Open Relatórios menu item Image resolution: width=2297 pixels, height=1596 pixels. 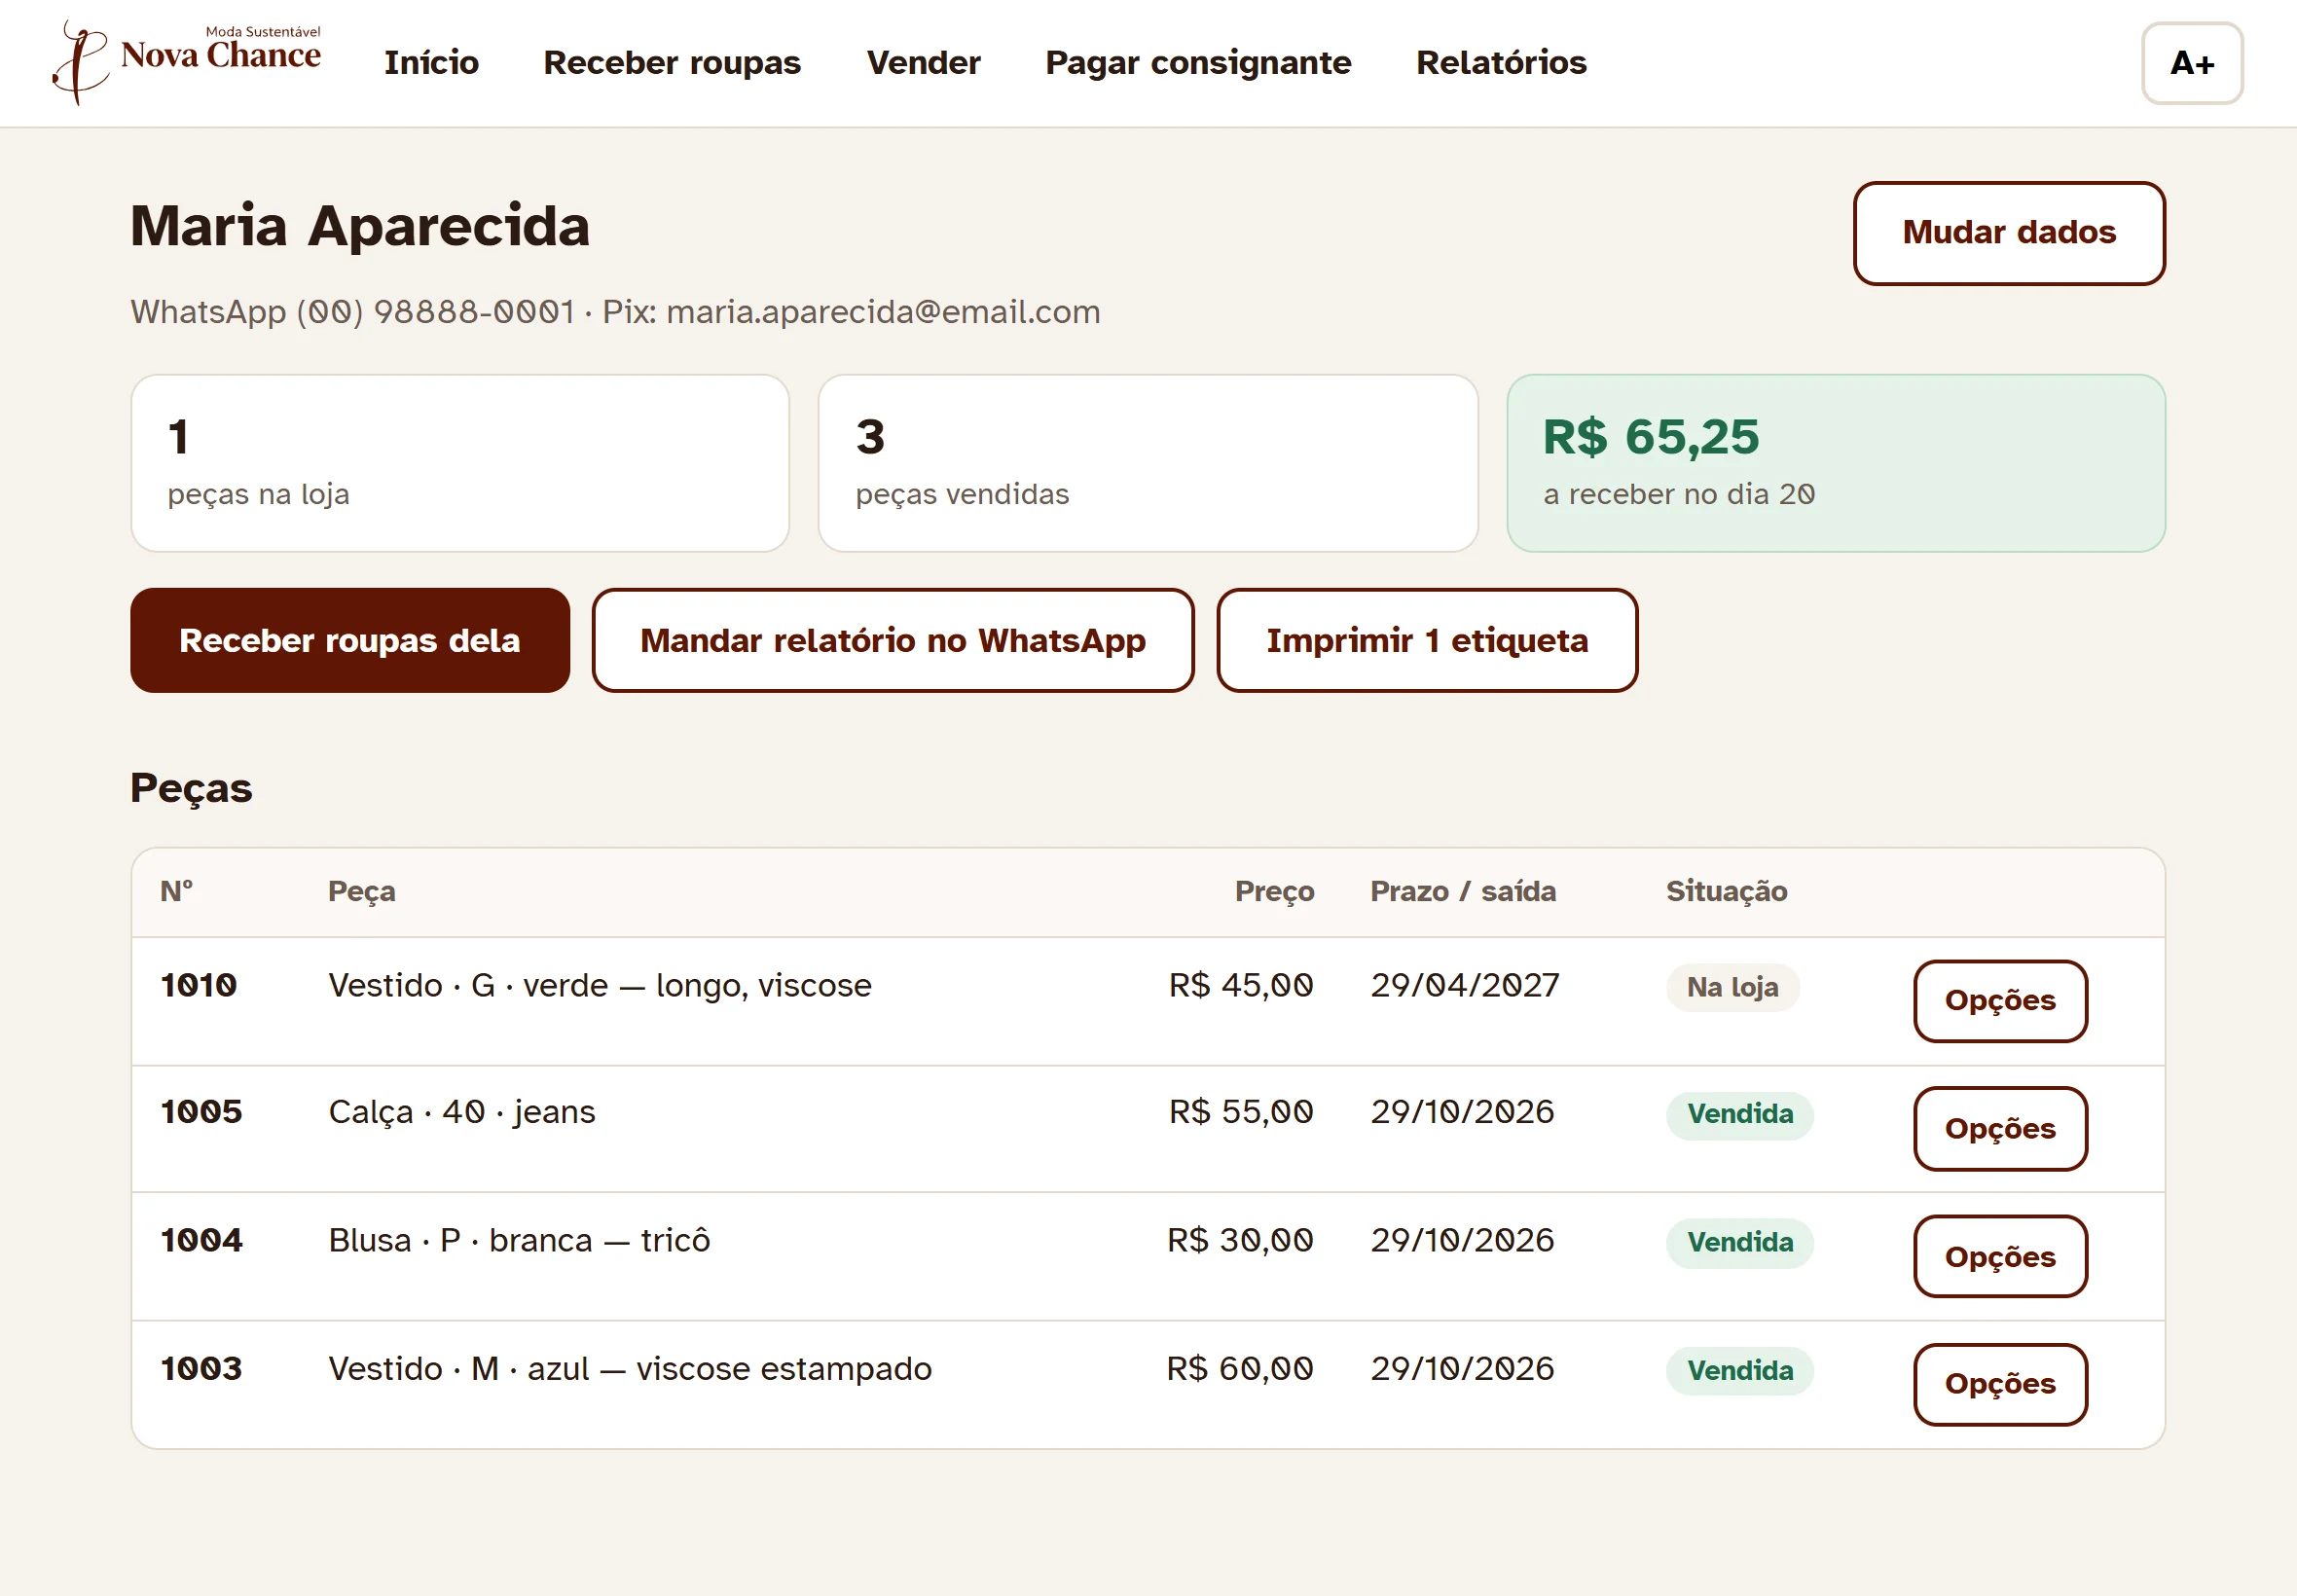coord(1501,63)
